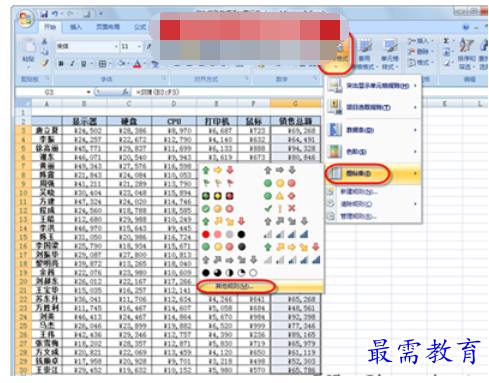
Task: Select column G header
Action: tap(295, 104)
